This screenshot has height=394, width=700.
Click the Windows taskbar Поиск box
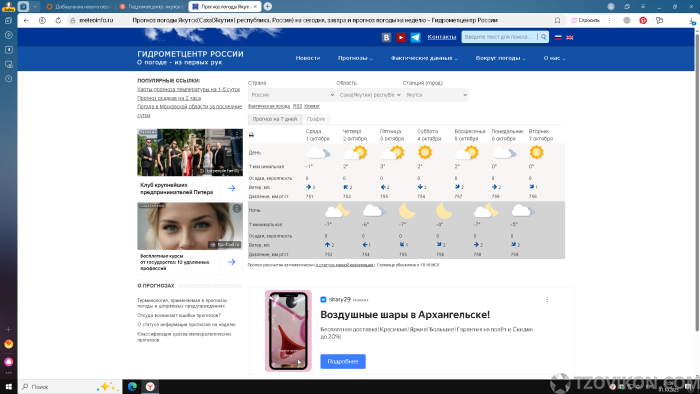tap(71, 386)
